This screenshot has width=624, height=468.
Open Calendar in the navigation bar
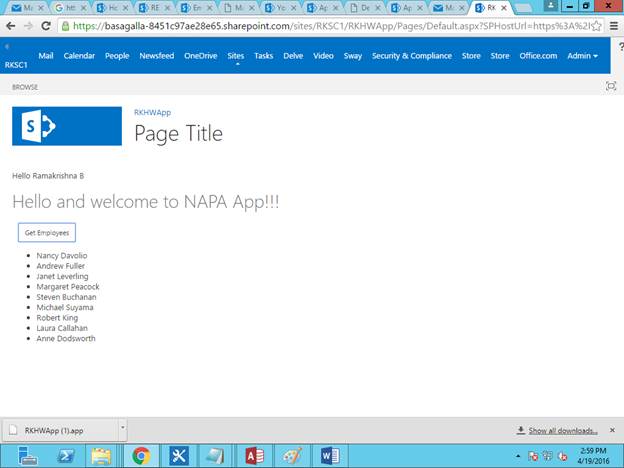pos(79,56)
